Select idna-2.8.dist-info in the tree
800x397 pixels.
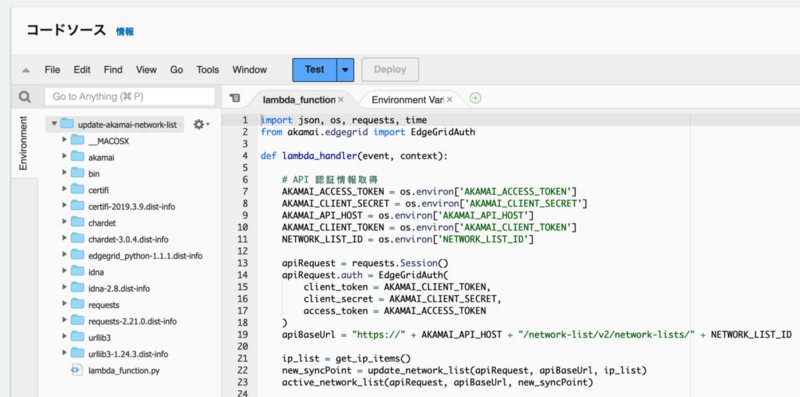pos(119,289)
